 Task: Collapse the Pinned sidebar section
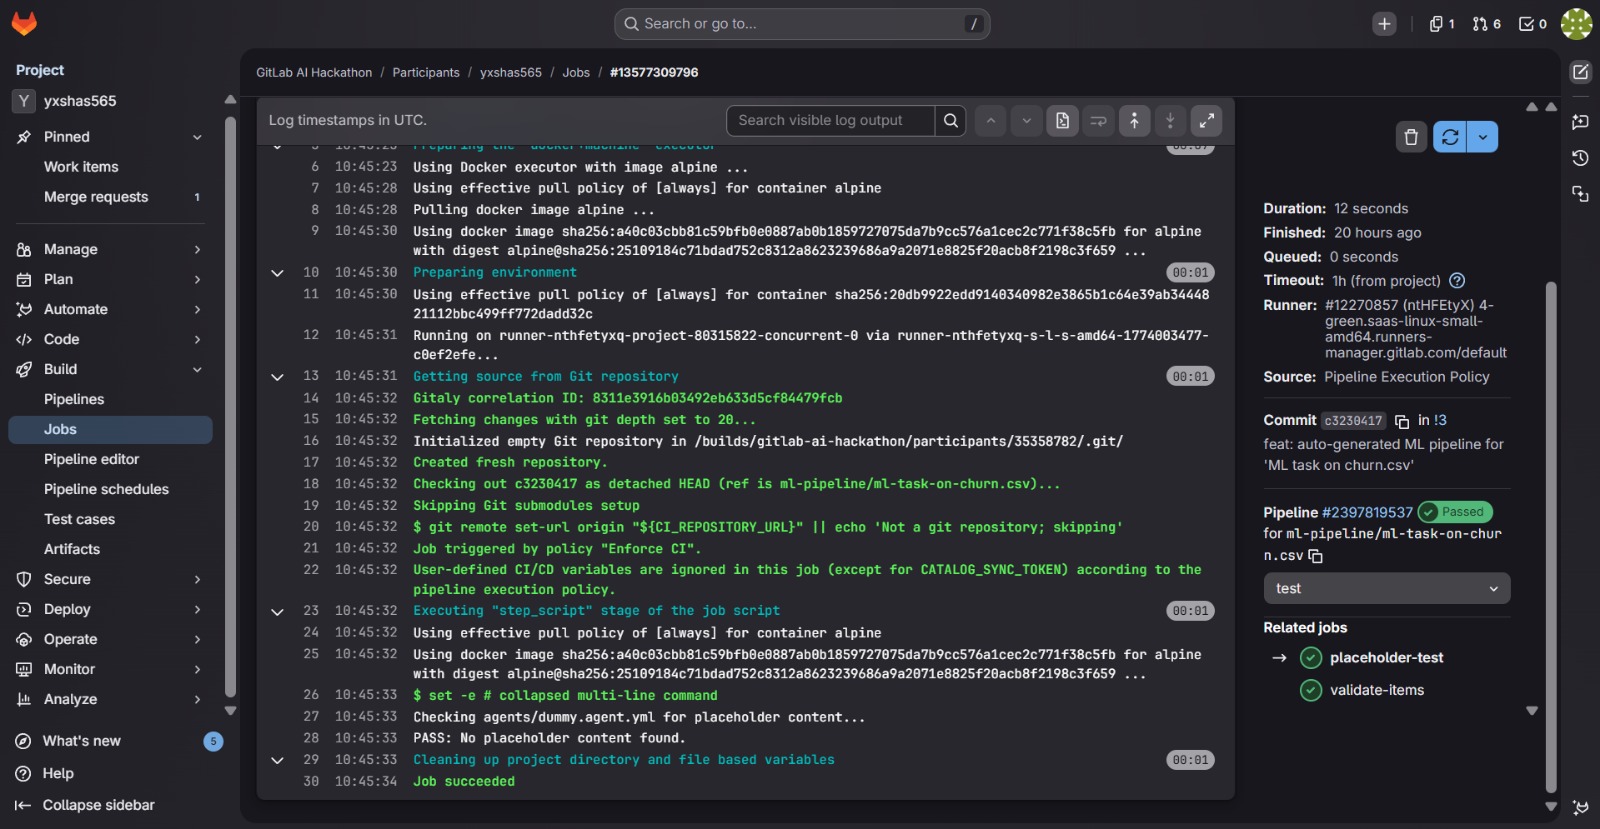110,137
